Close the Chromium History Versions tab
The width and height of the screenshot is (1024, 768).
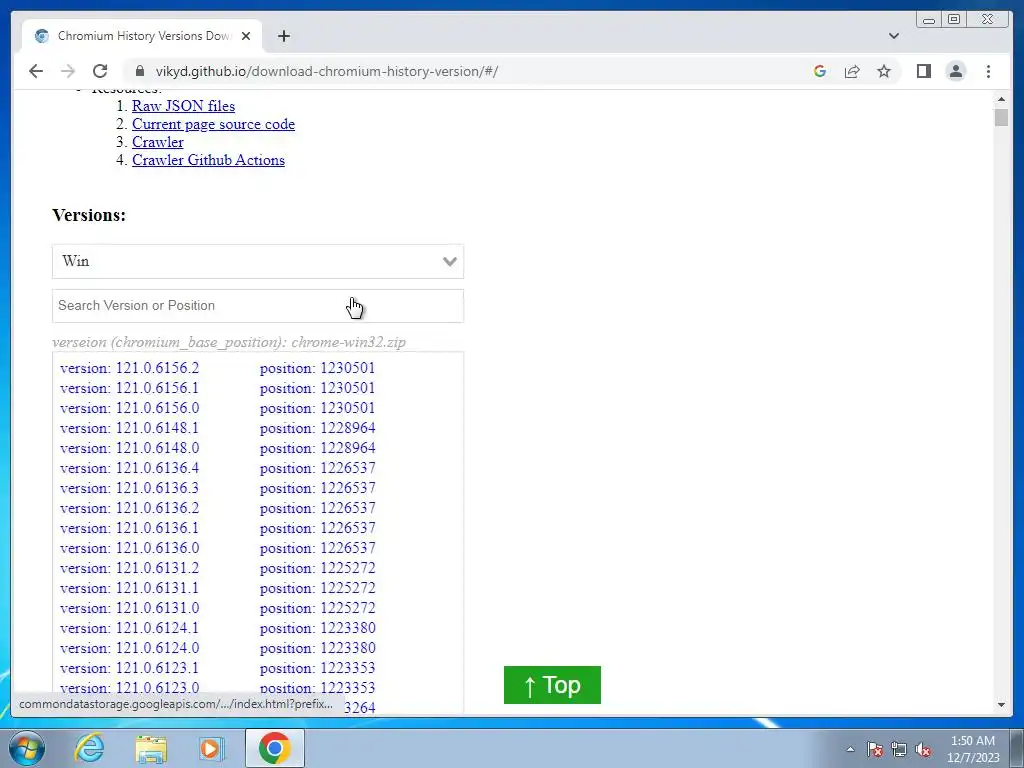click(246, 36)
